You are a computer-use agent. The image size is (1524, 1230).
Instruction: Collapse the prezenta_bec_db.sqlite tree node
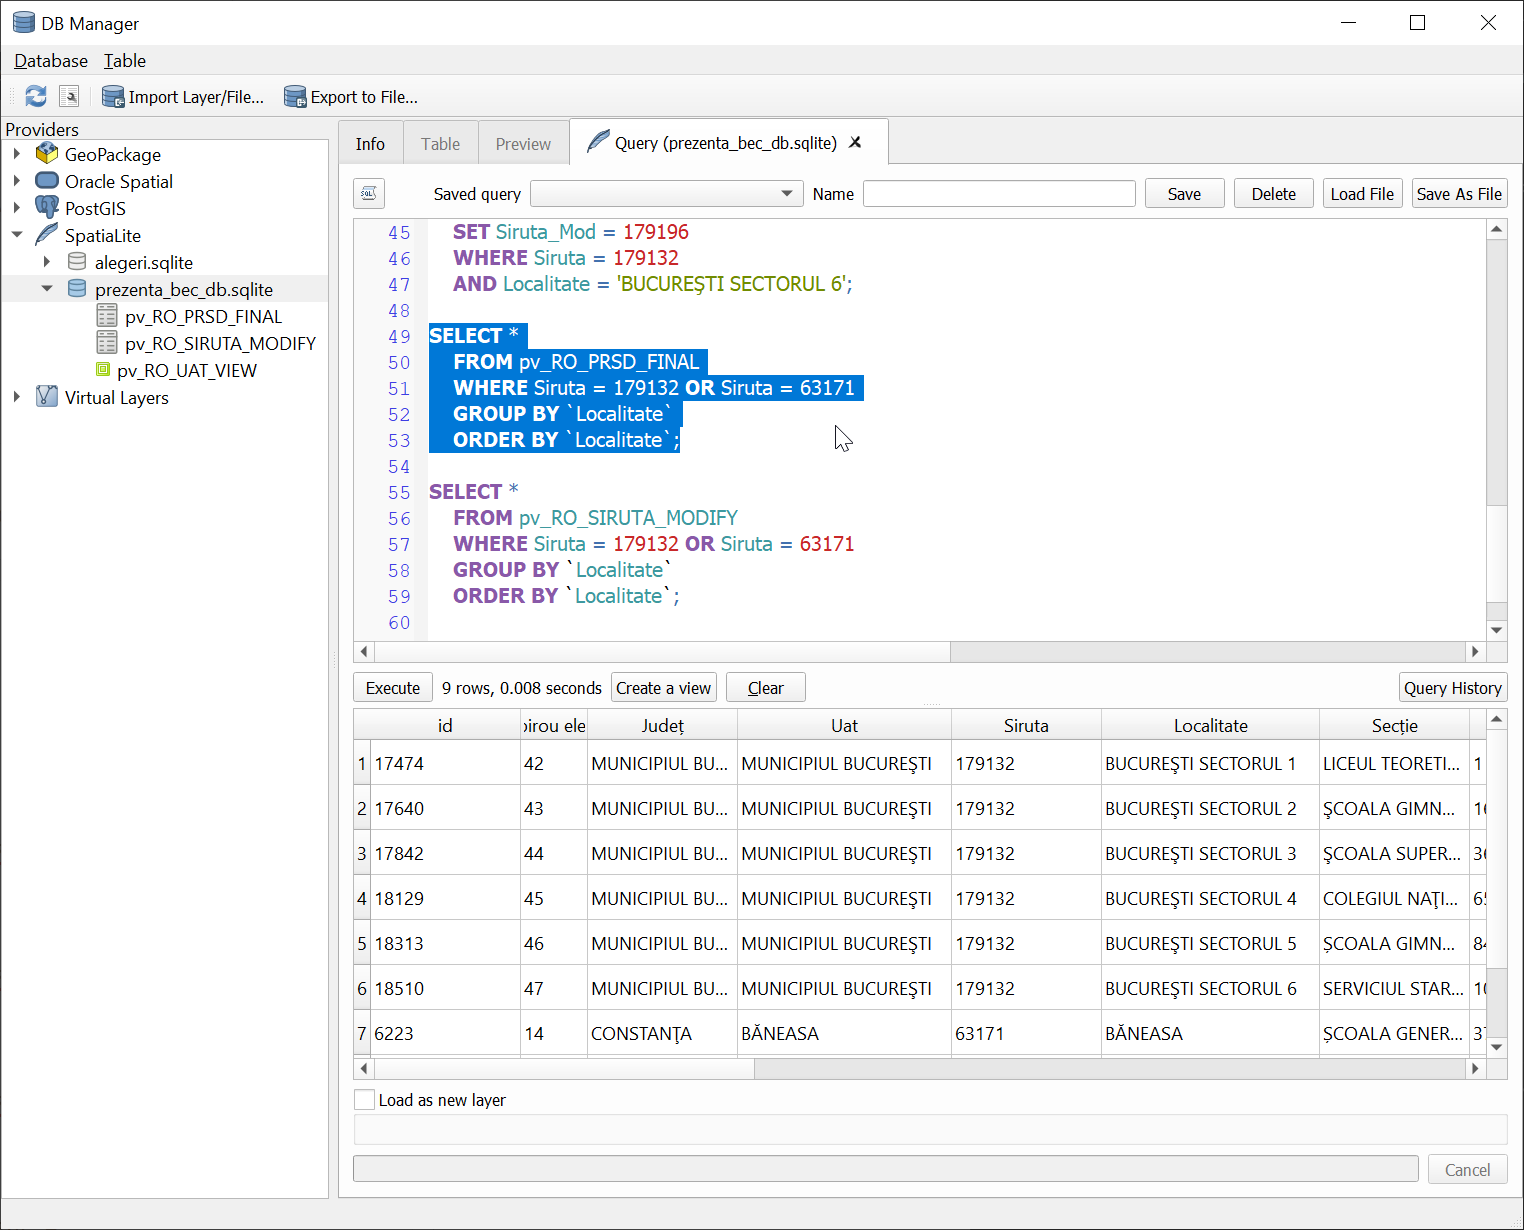(x=47, y=289)
